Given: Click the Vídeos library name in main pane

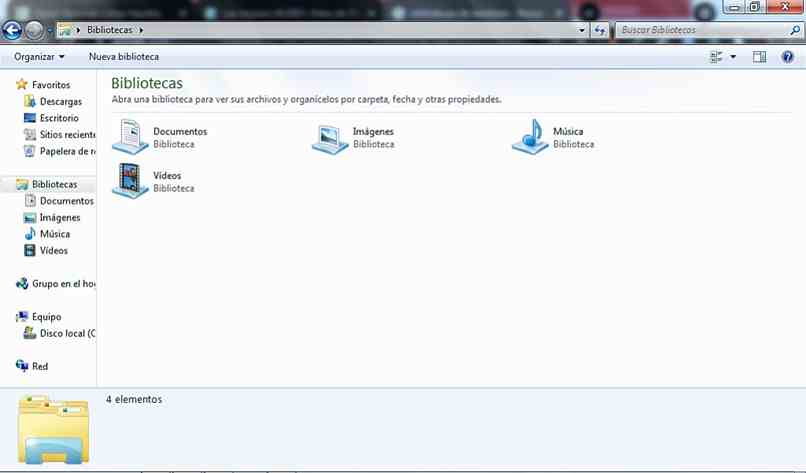Looking at the screenshot, I should coord(167,175).
